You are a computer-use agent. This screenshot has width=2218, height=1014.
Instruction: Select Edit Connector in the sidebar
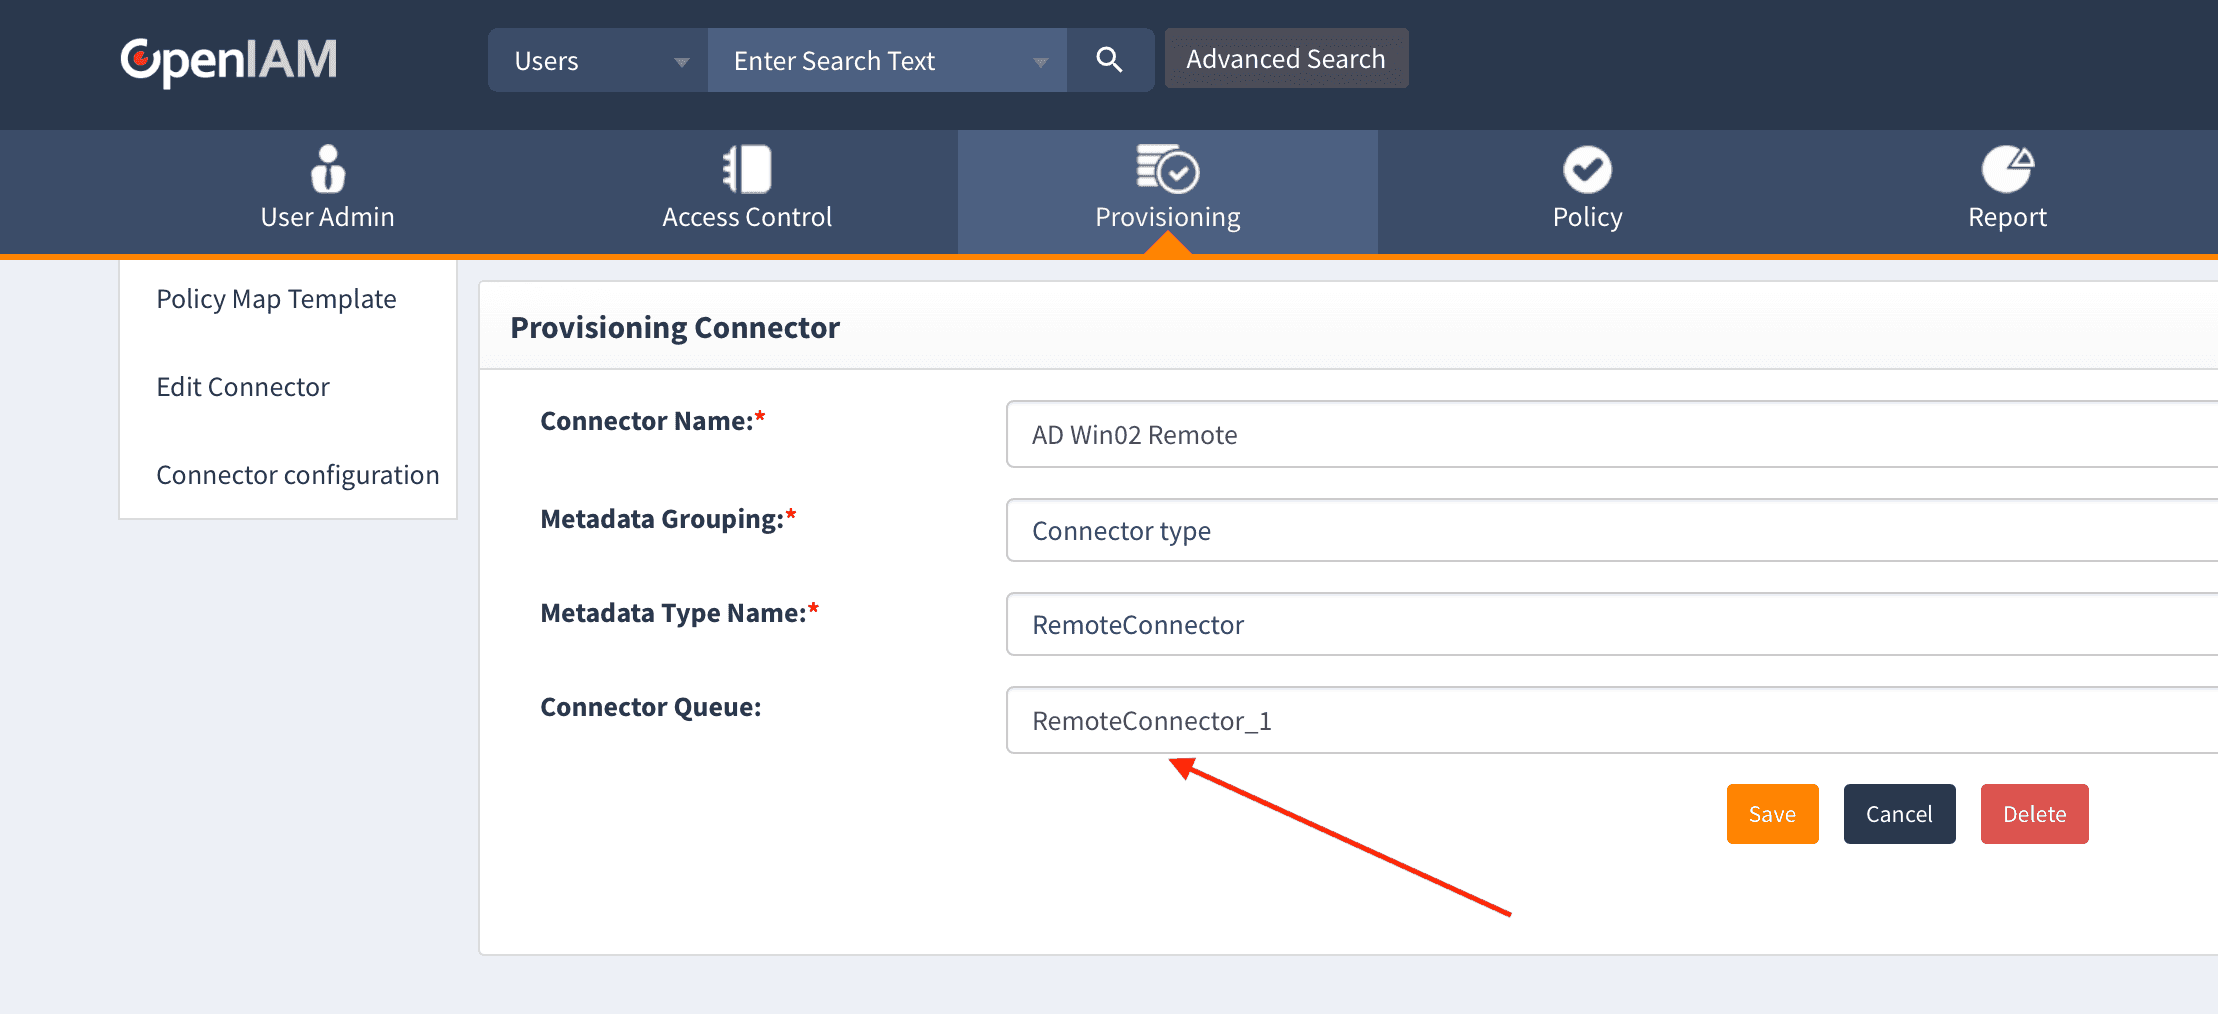click(x=243, y=387)
